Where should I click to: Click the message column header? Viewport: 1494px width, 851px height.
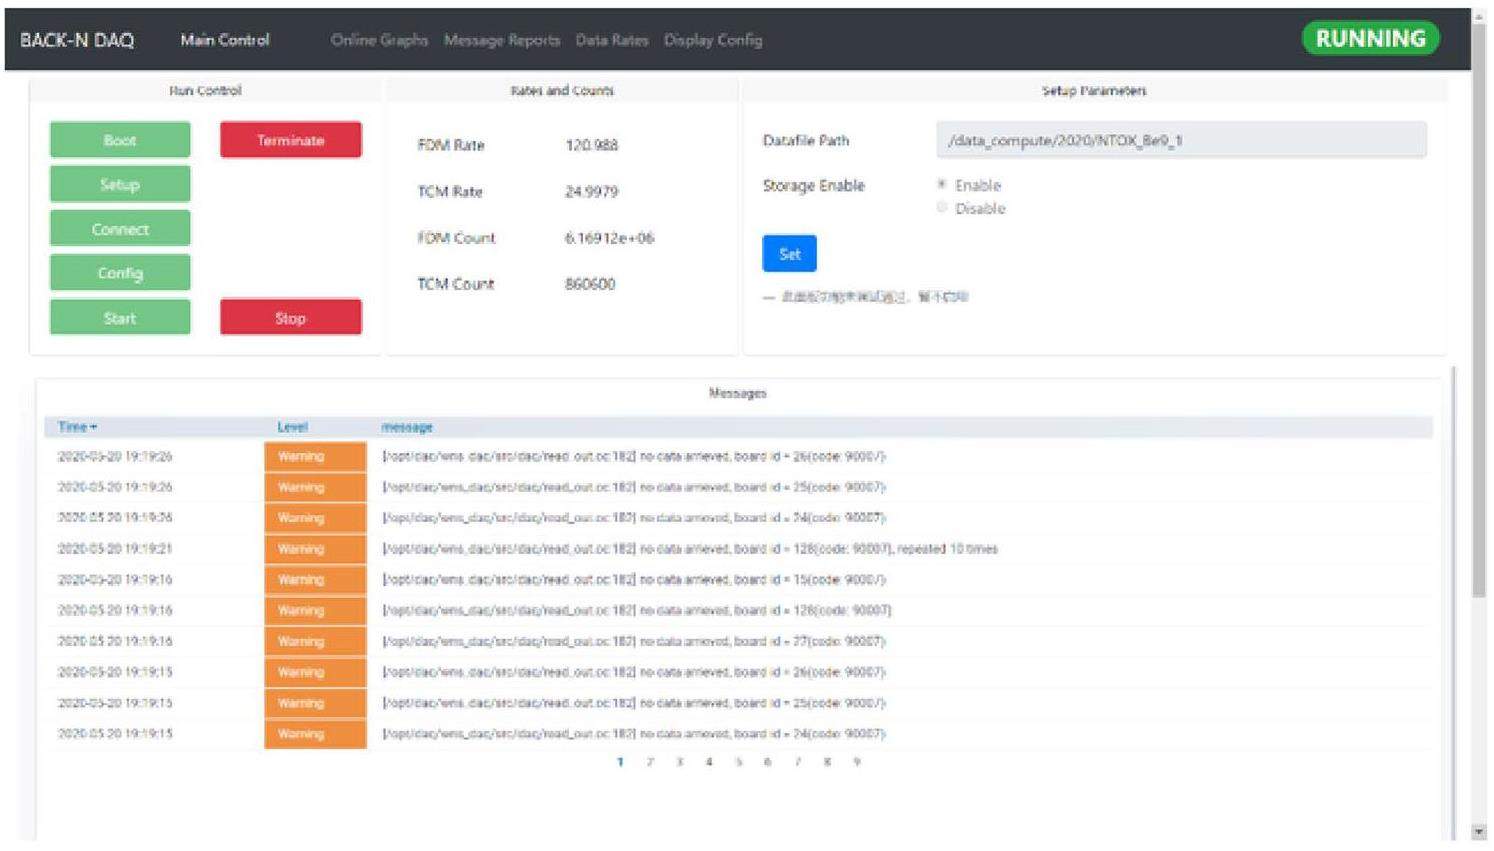point(406,427)
